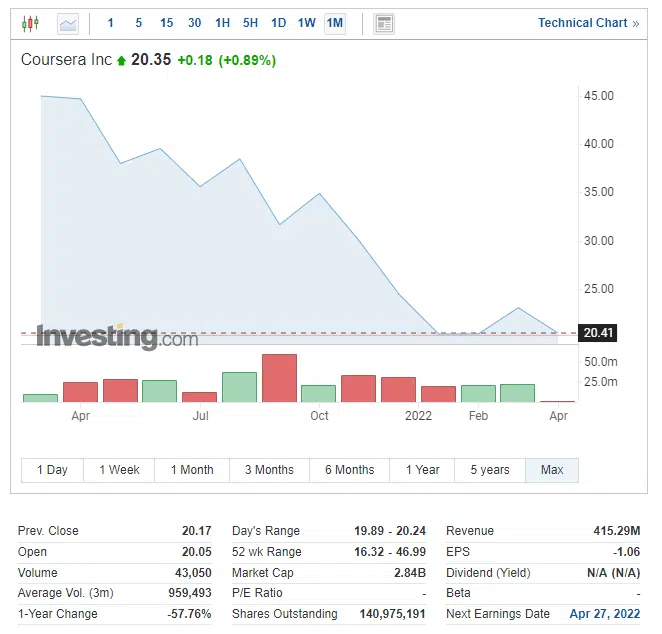
Task: Click the (+0.89%) percent change
Action: [247, 60]
